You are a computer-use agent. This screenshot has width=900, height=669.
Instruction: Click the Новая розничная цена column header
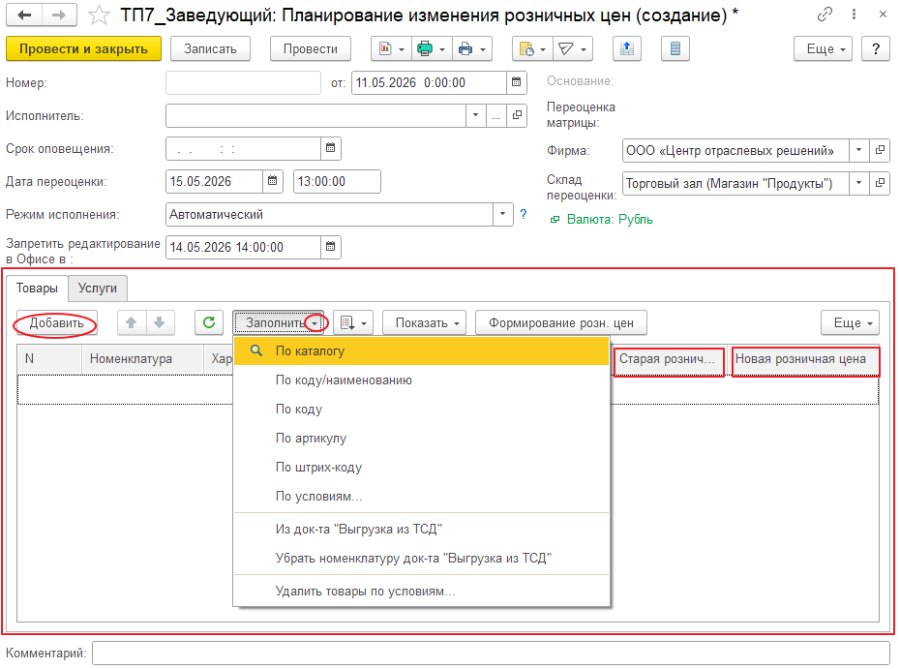(805, 361)
